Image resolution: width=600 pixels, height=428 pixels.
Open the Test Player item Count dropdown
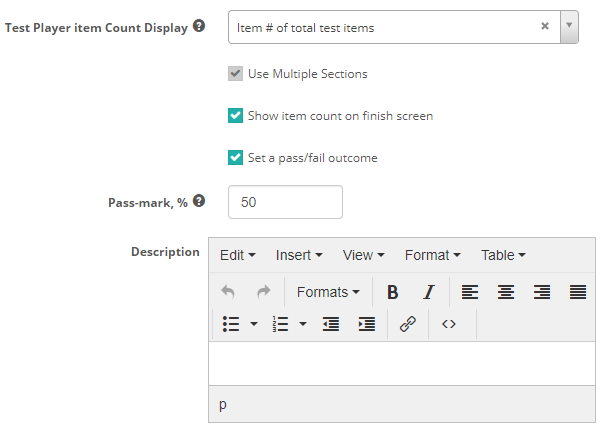(x=569, y=27)
